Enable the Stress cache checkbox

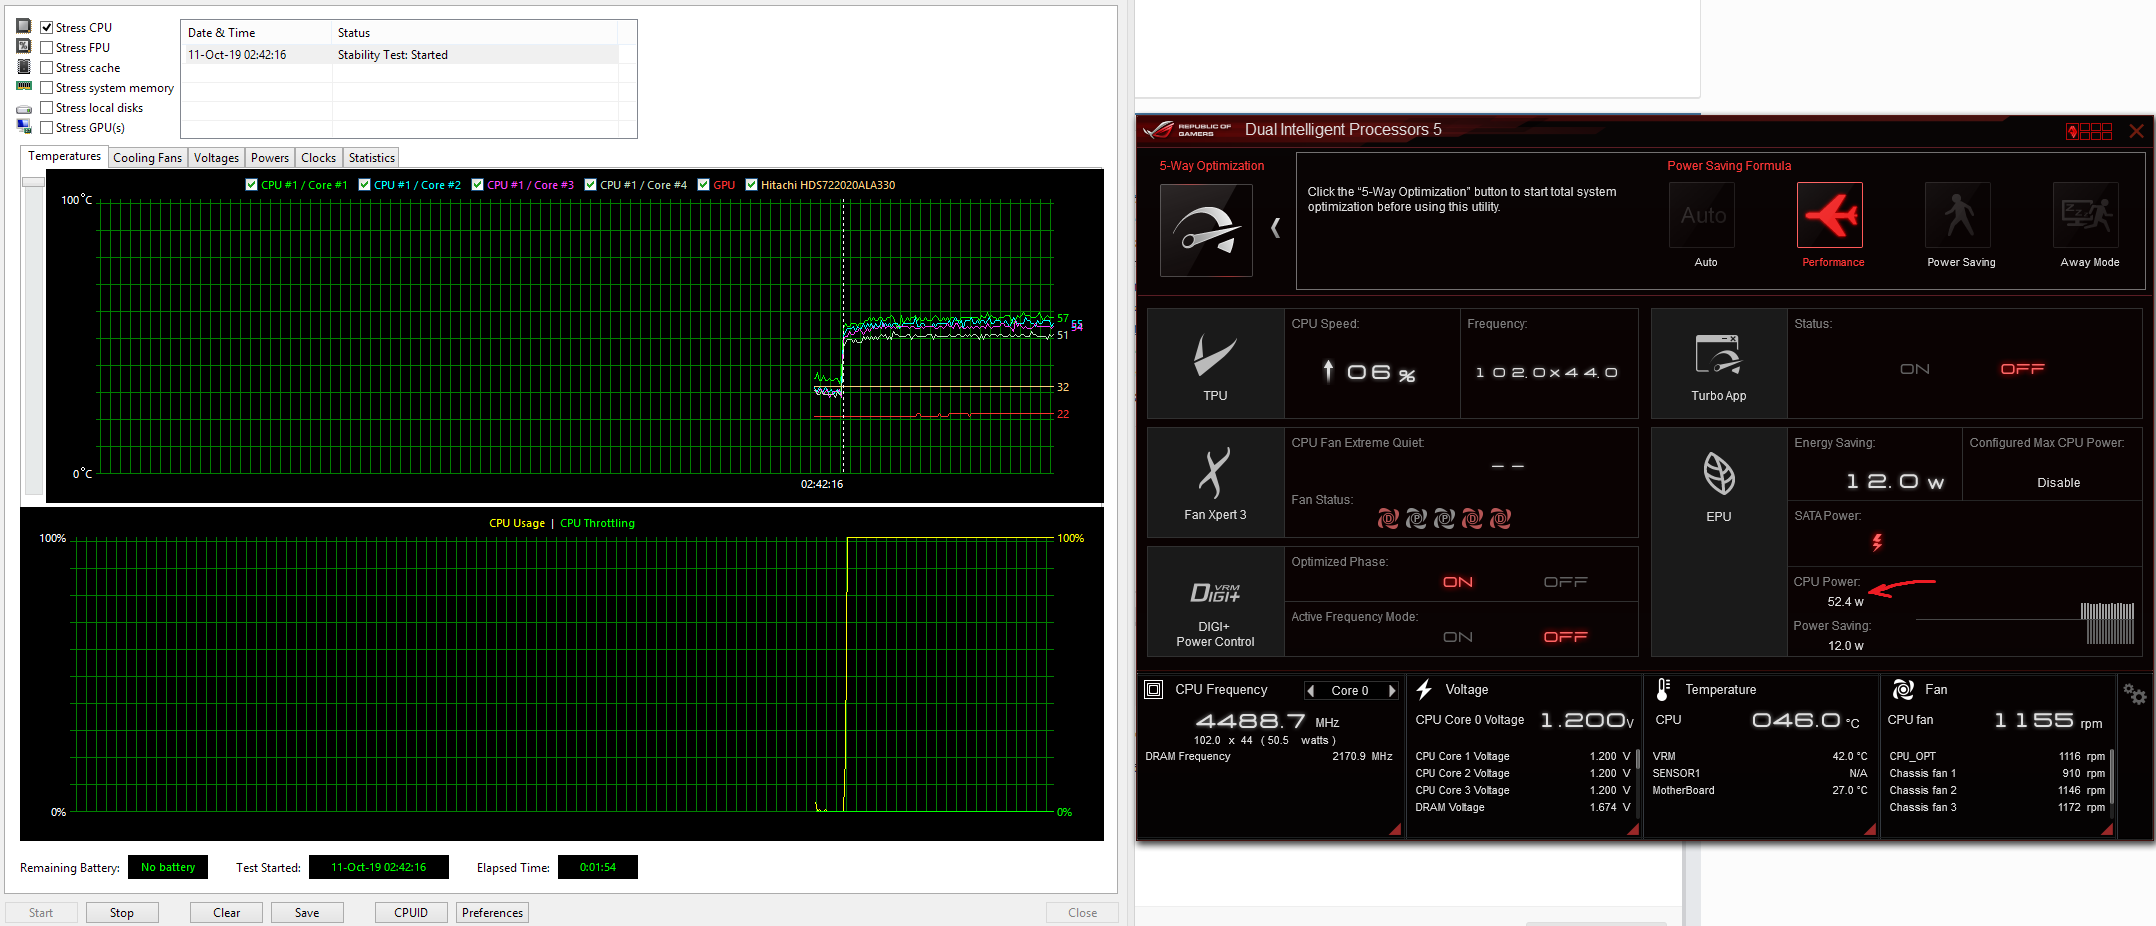(x=46, y=67)
